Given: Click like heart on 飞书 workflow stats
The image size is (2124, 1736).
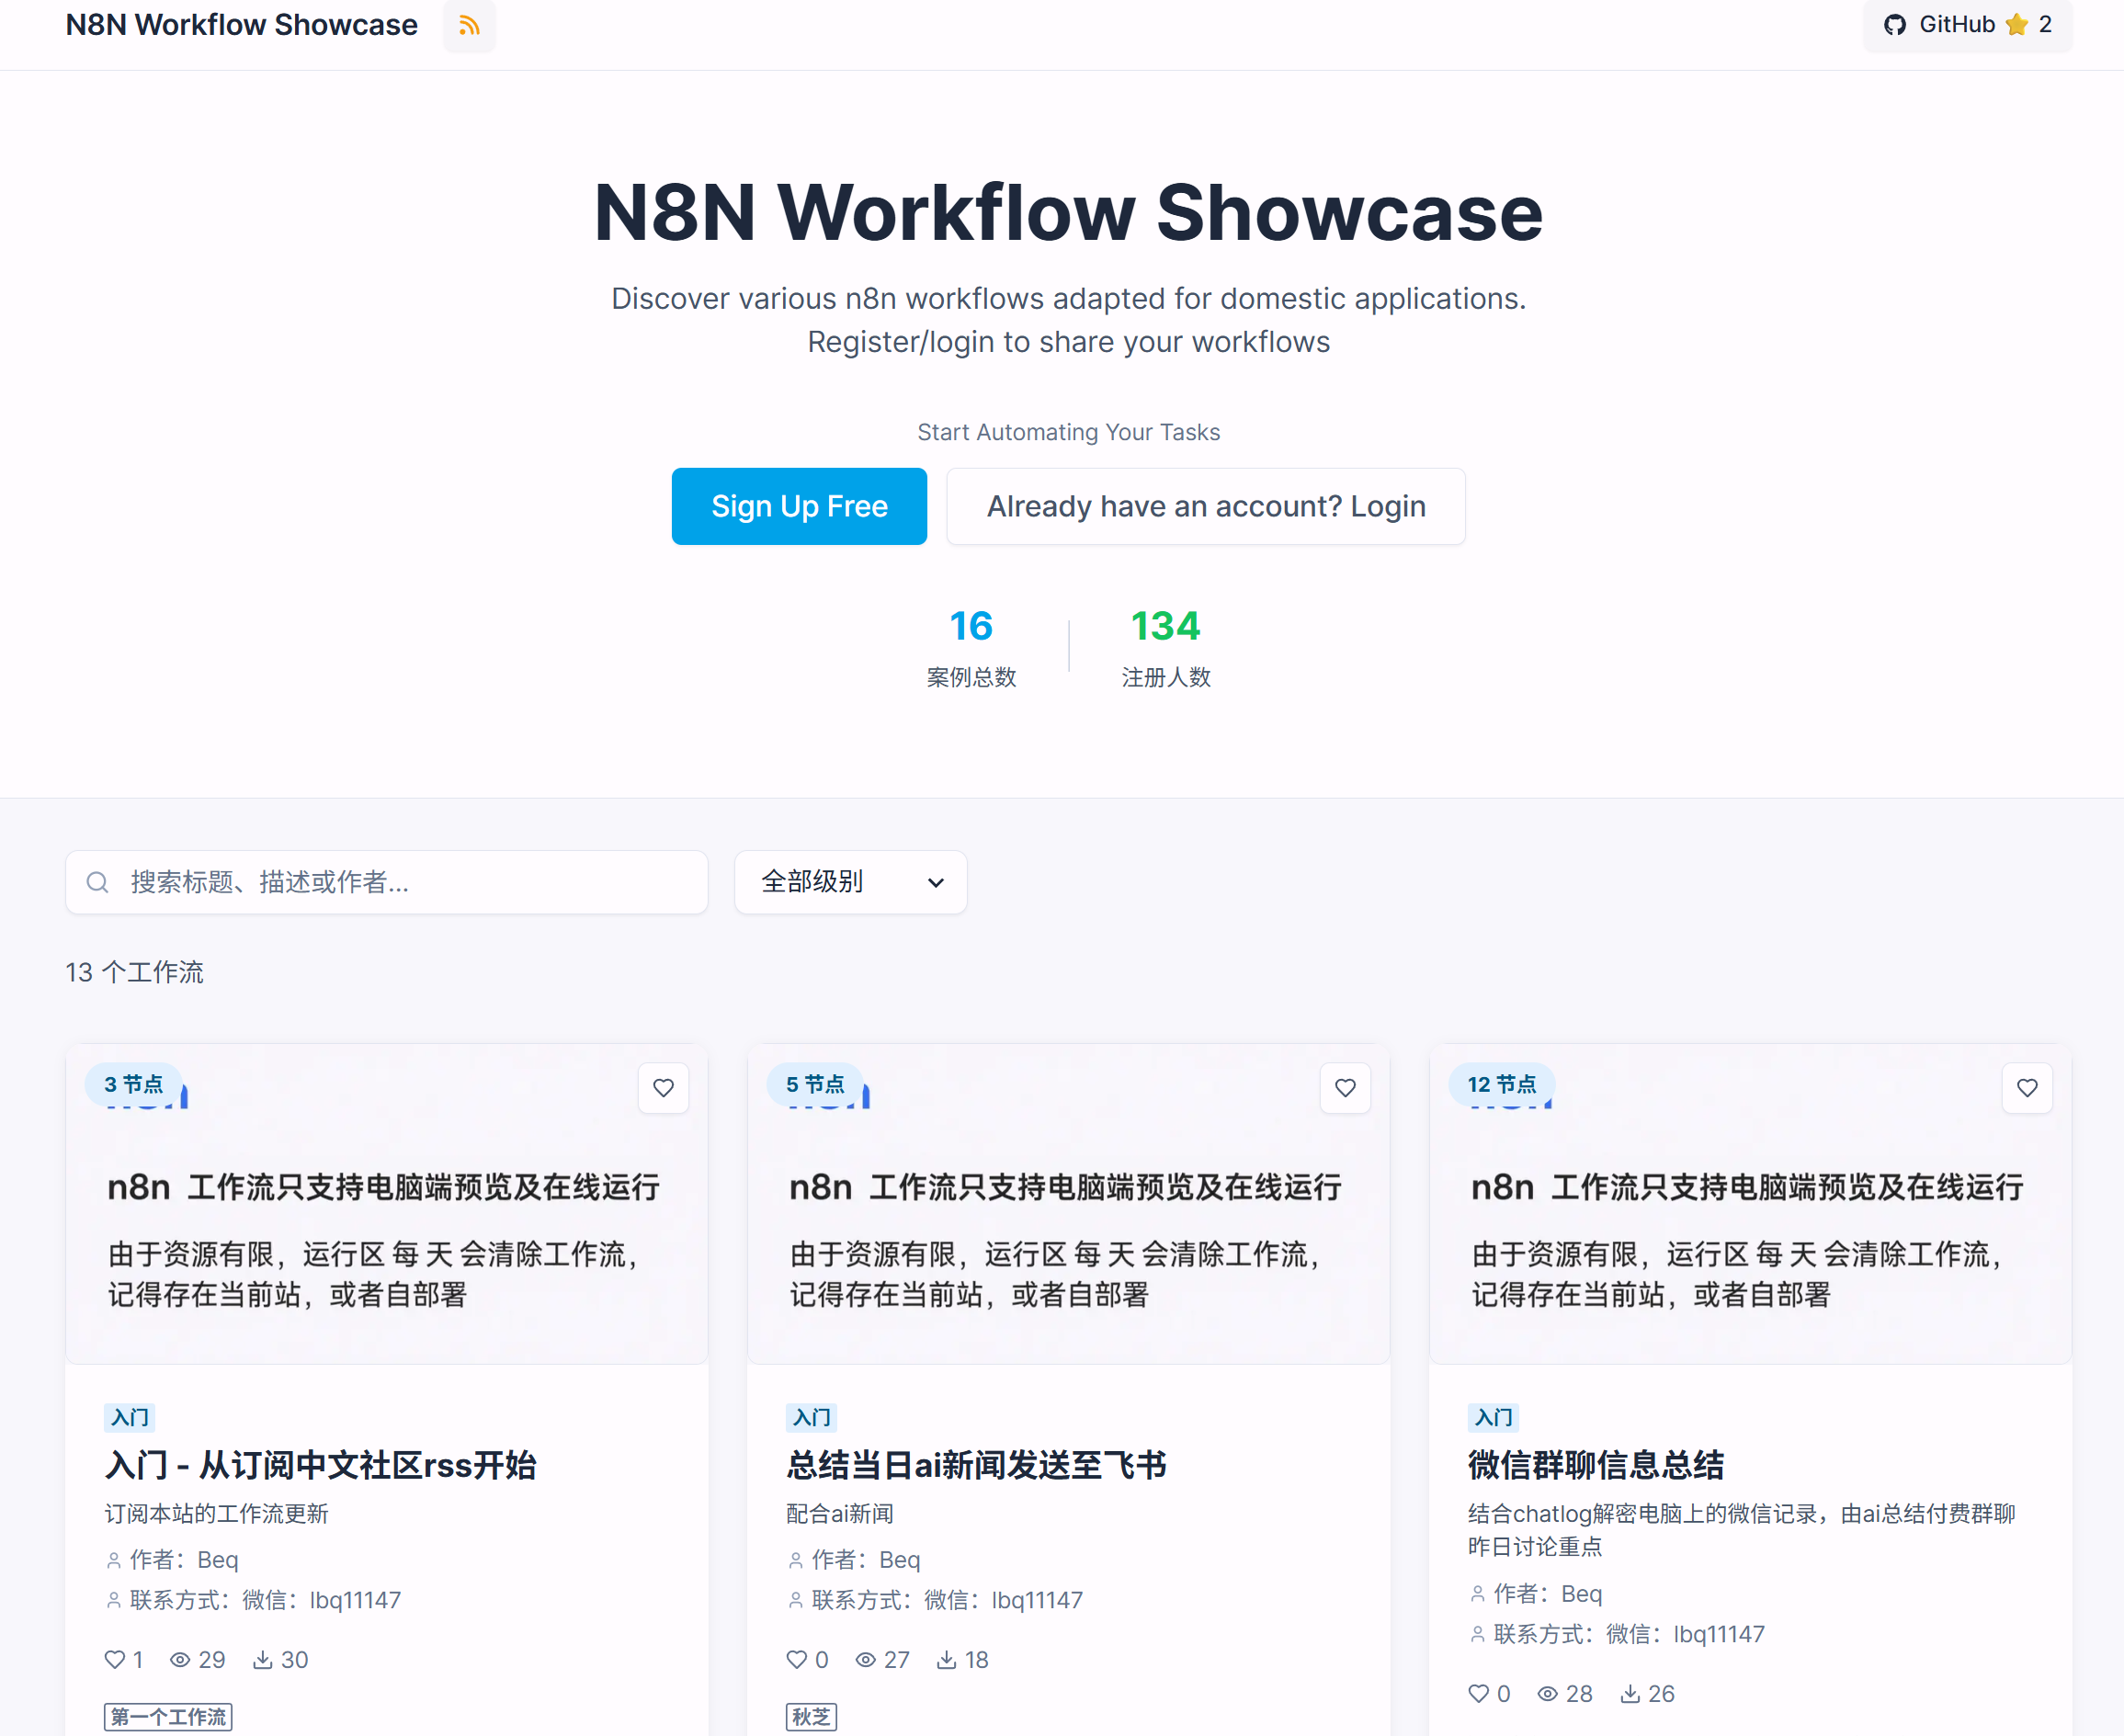Looking at the screenshot, I should 797,1660.
